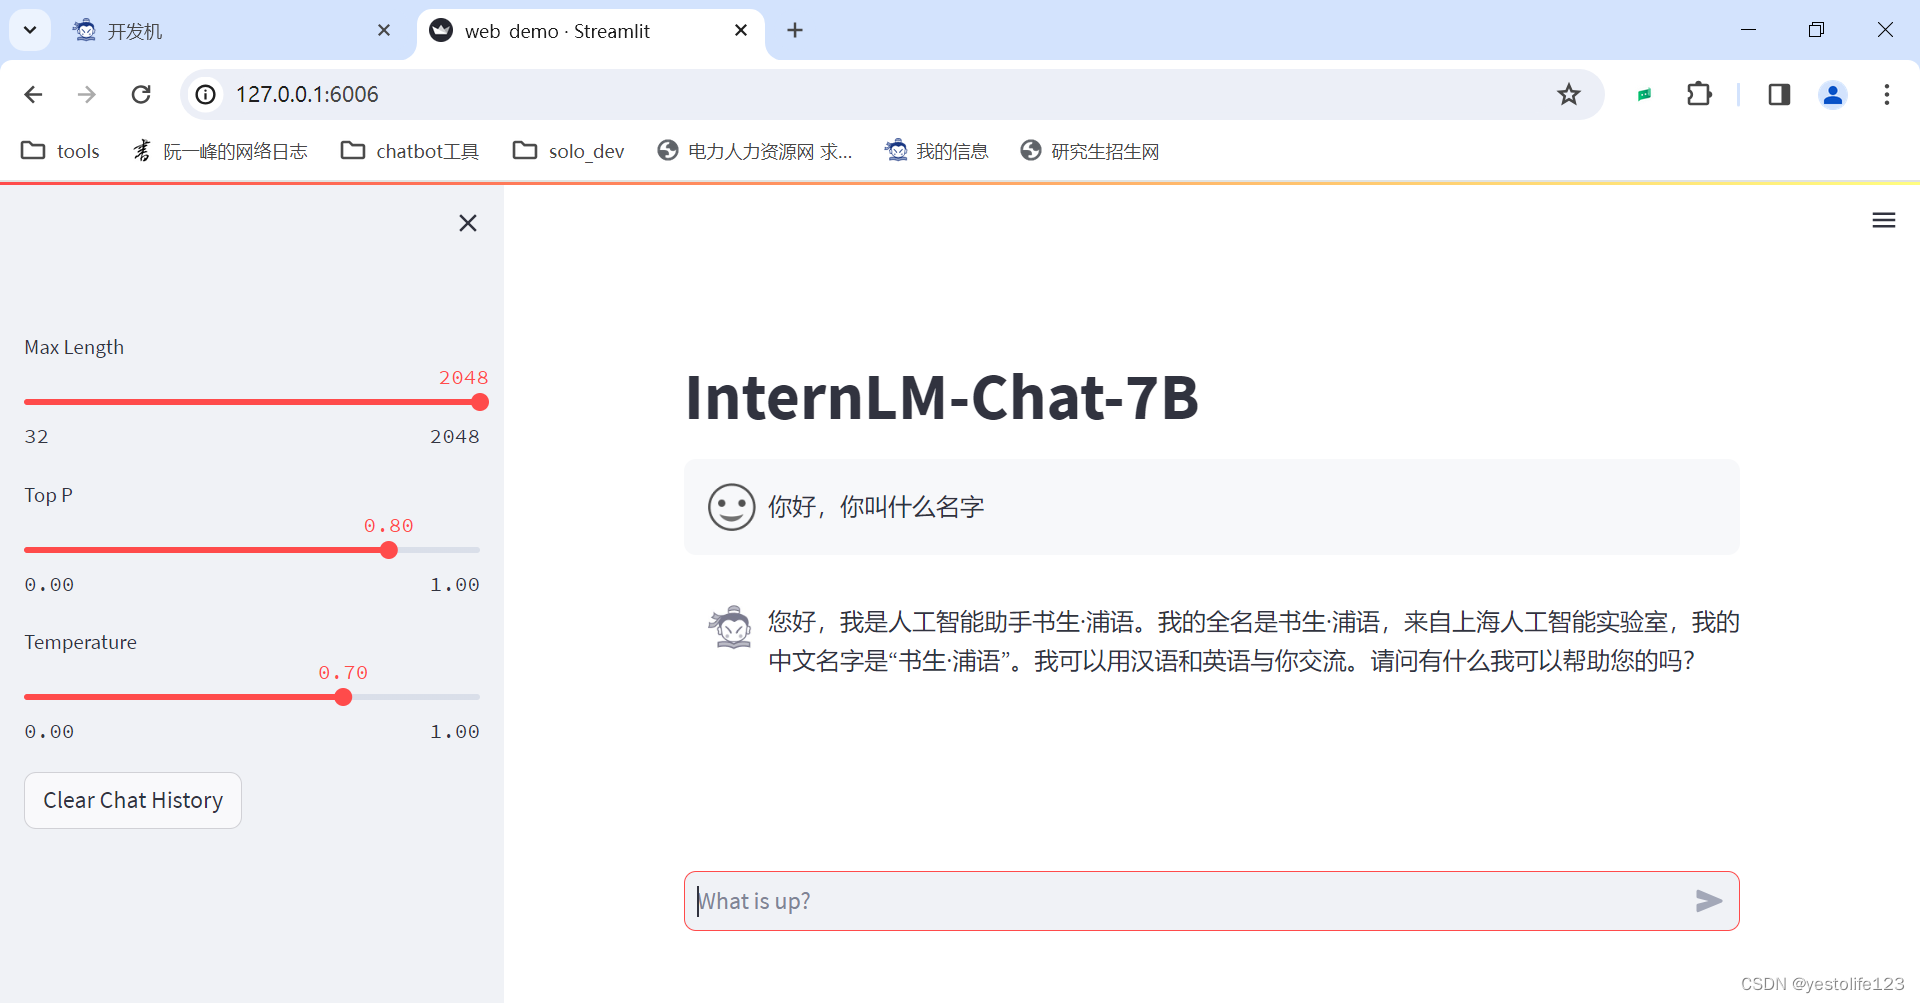This screenshot has height=1003, width=1920.
Task: Open Chrome three-dot menu
Action: (1886, 94)
